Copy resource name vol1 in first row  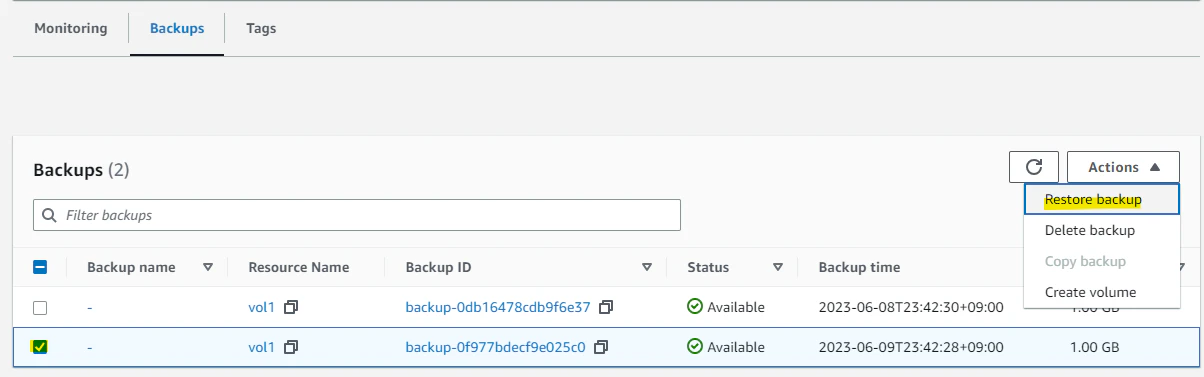[291, 307]
